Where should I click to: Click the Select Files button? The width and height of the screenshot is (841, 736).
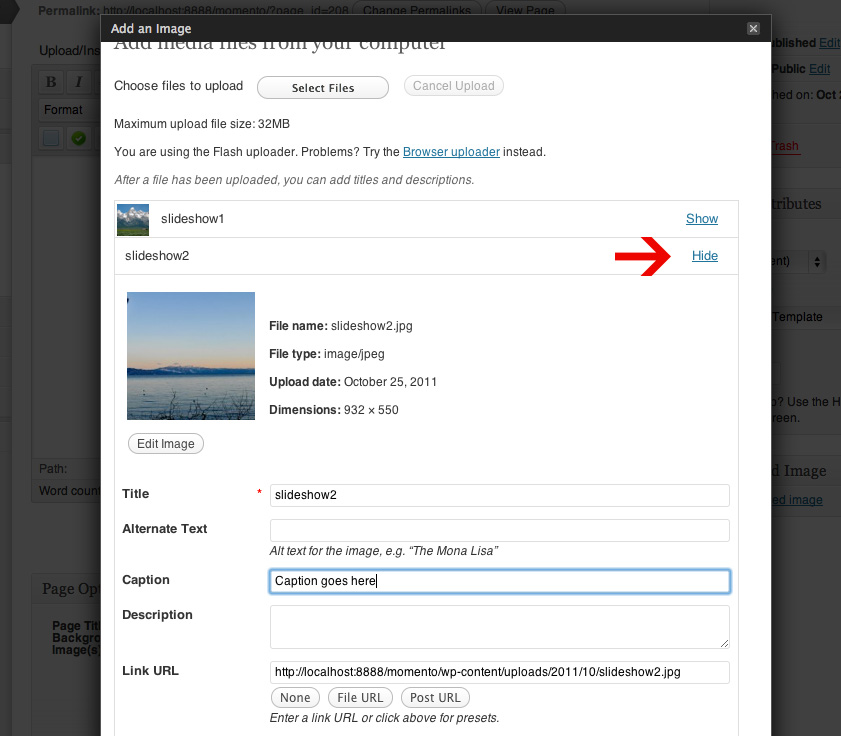click(323, 88)
